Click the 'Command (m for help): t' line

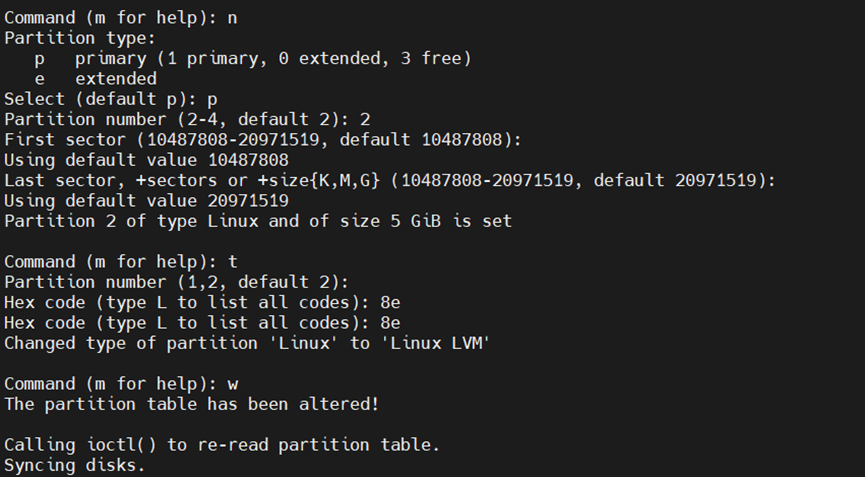[121, 262]
